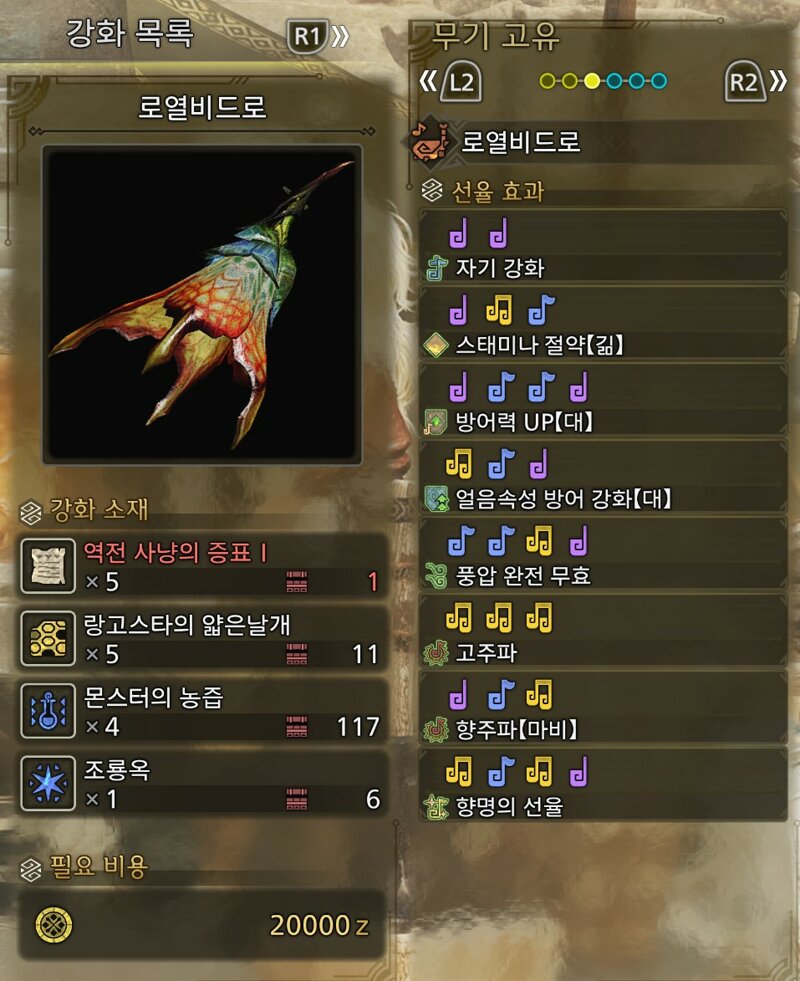Viewport: 800px width, 981px height.
Task: Select the 몬스터의 농즙 flask icon
Action: click(48, 711)
